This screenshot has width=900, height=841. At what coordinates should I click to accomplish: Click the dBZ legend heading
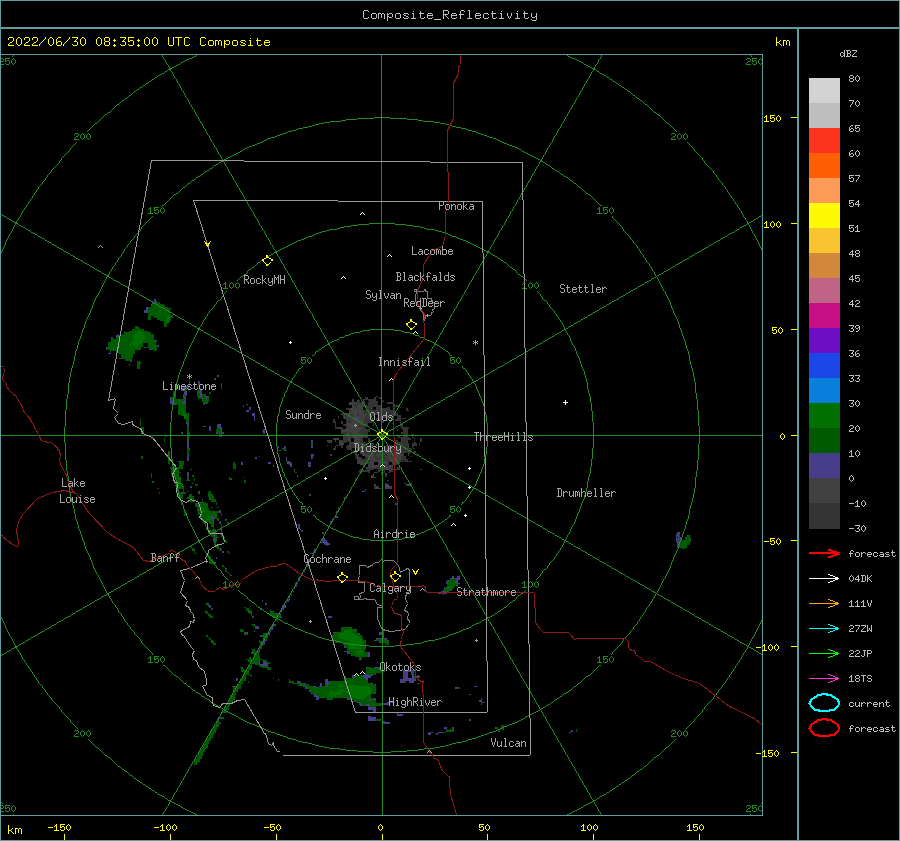click(848, 54)
